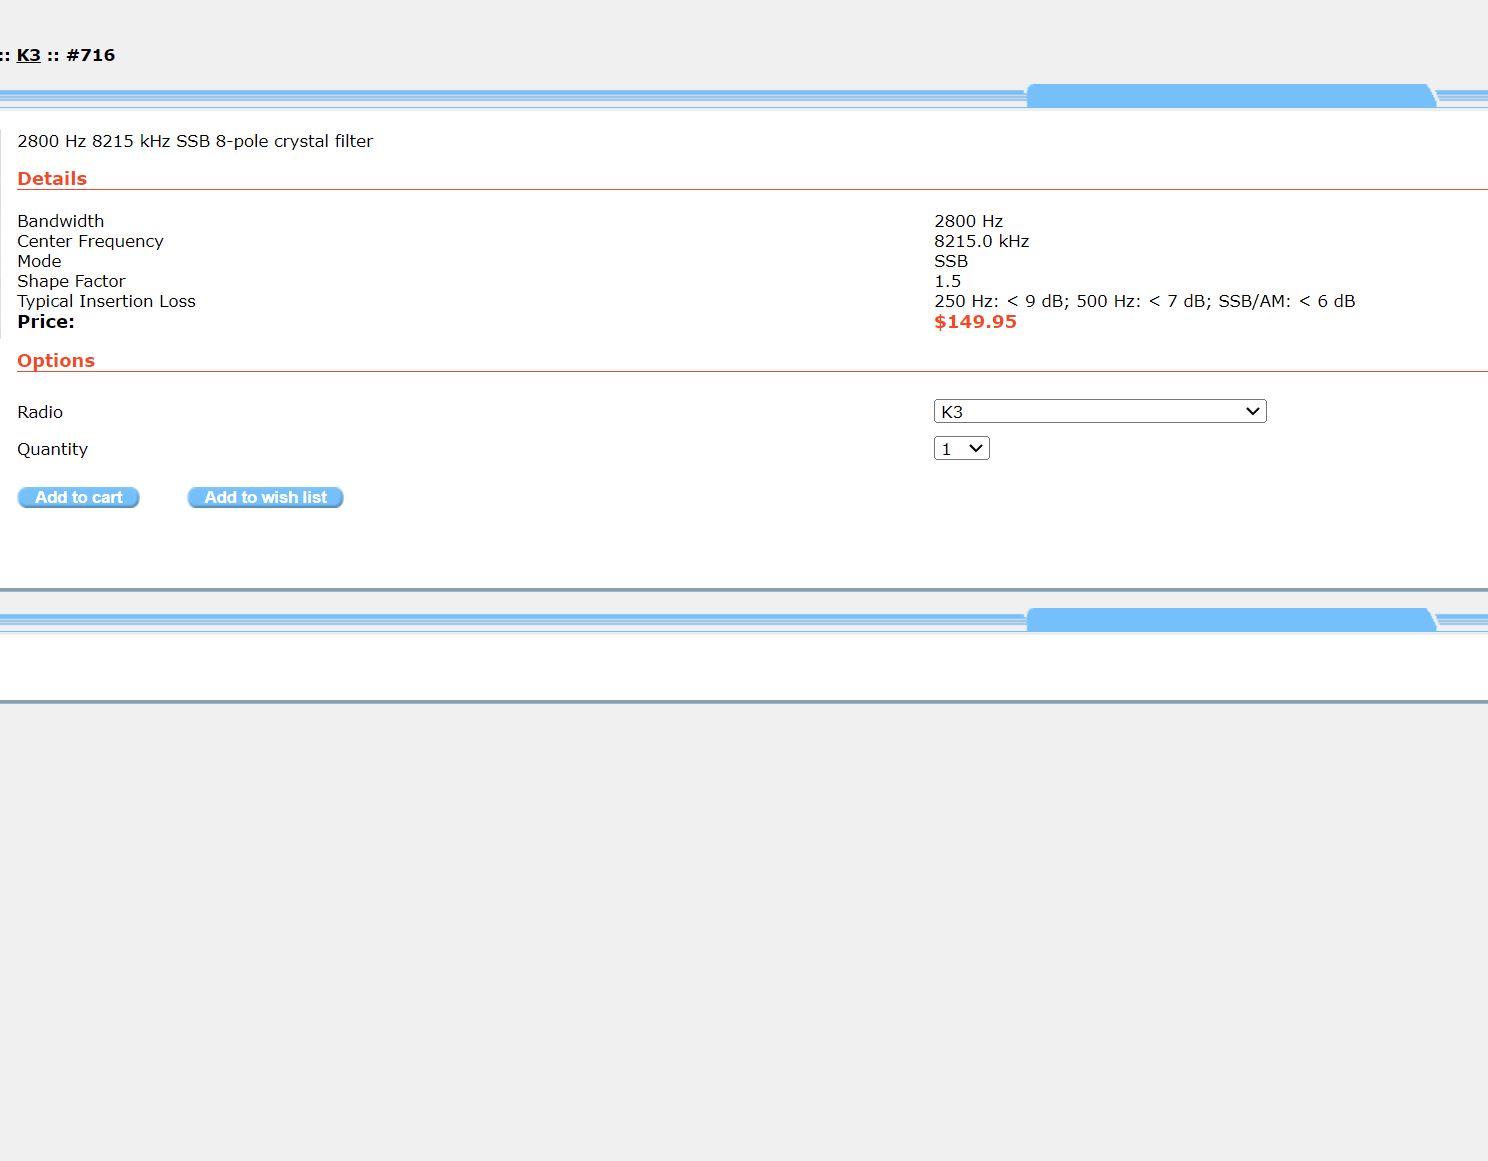Click the Shape Factor label

click(71, 281)
